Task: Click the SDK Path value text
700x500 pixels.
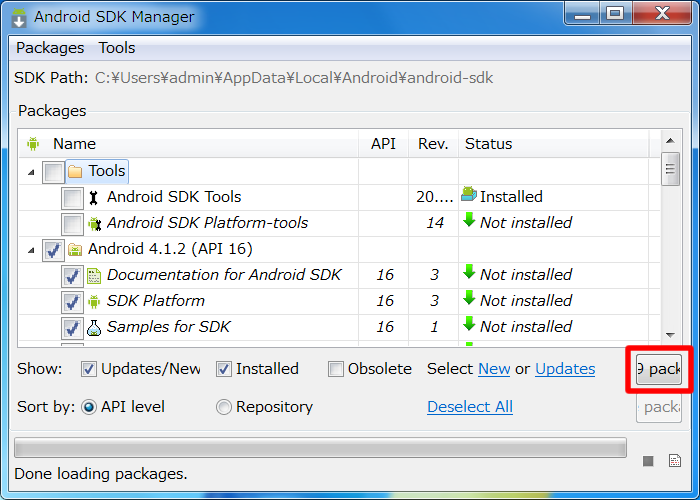Action: coord(294,78)
